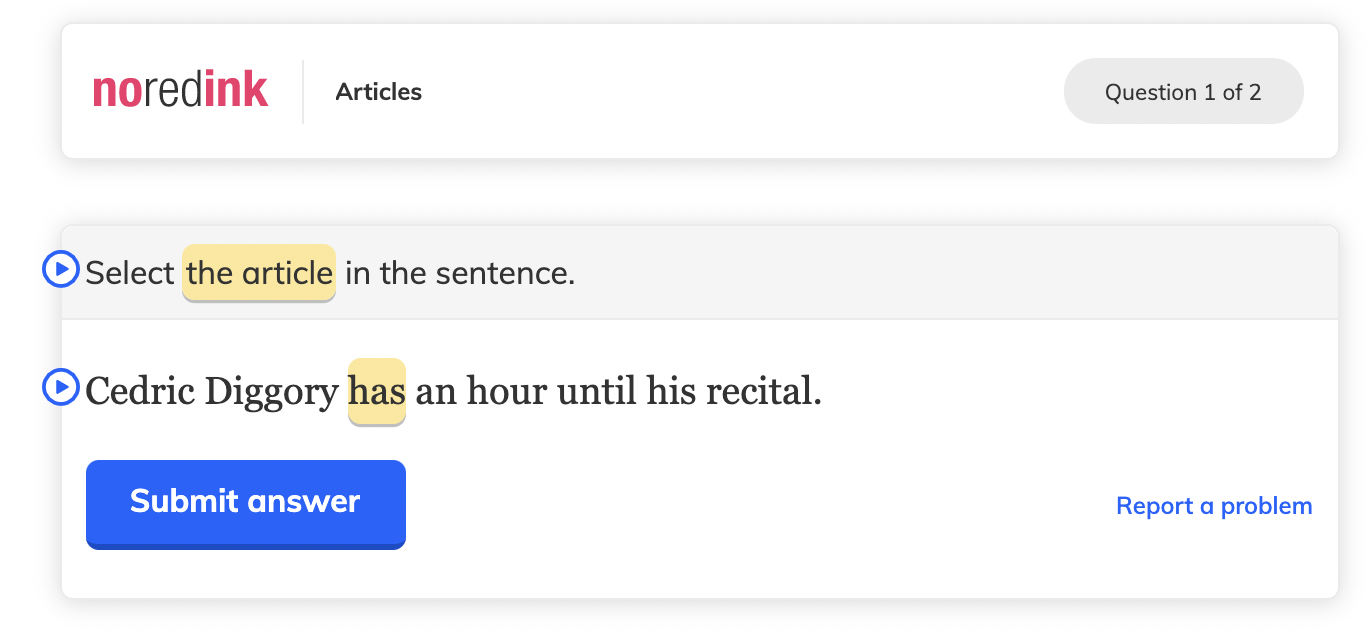The height and width of the screenshot is (632, 1366).
Task: Select the word "Diggory" in the sentence
Action: click(x=271, y=391)
